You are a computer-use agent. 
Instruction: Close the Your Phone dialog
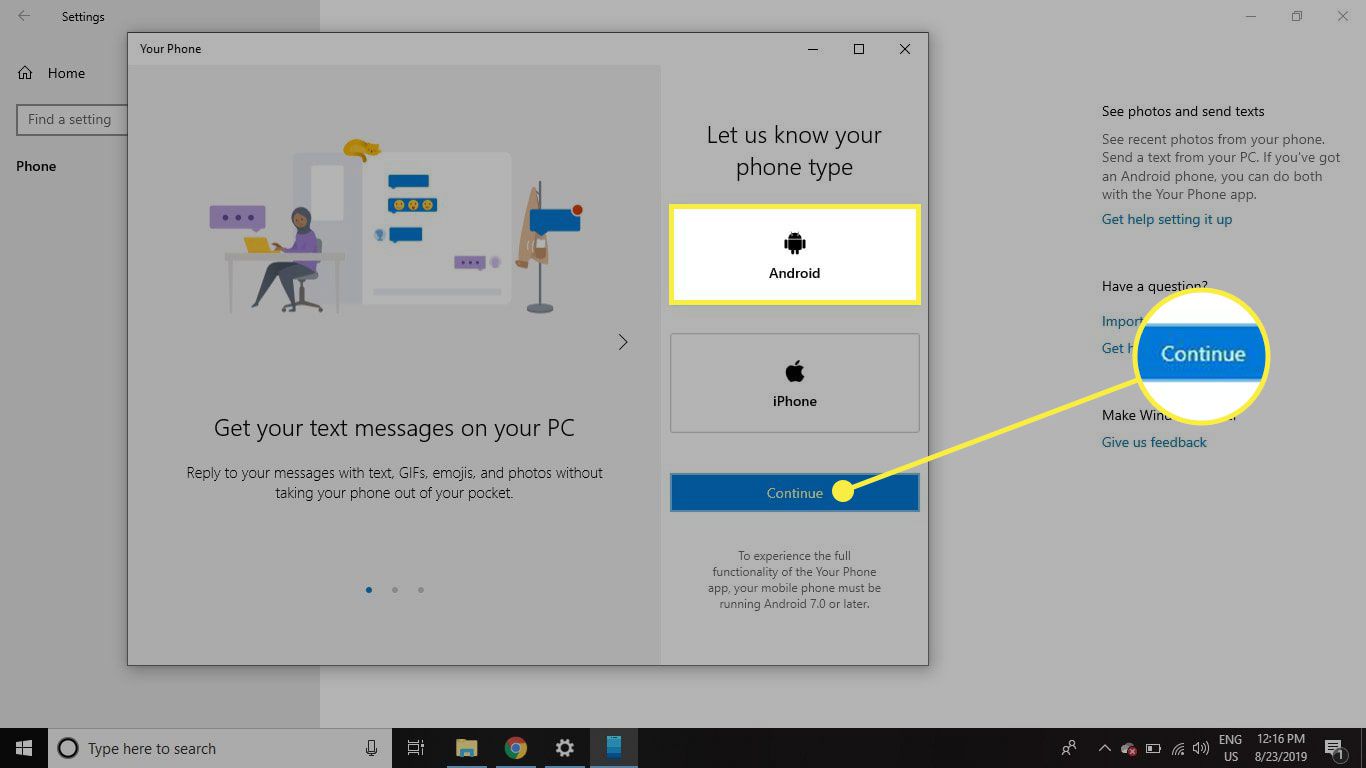(905, 49)
